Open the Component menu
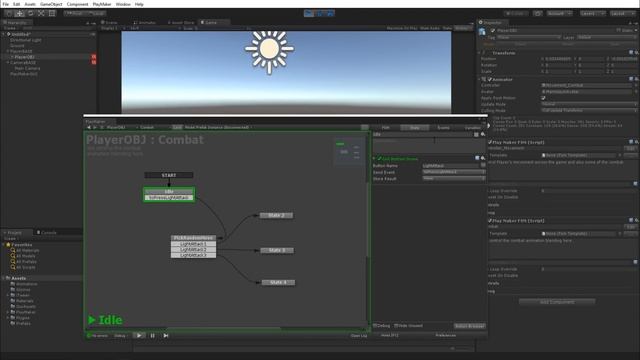Screen dimensions: 640x360 [77, 4]
